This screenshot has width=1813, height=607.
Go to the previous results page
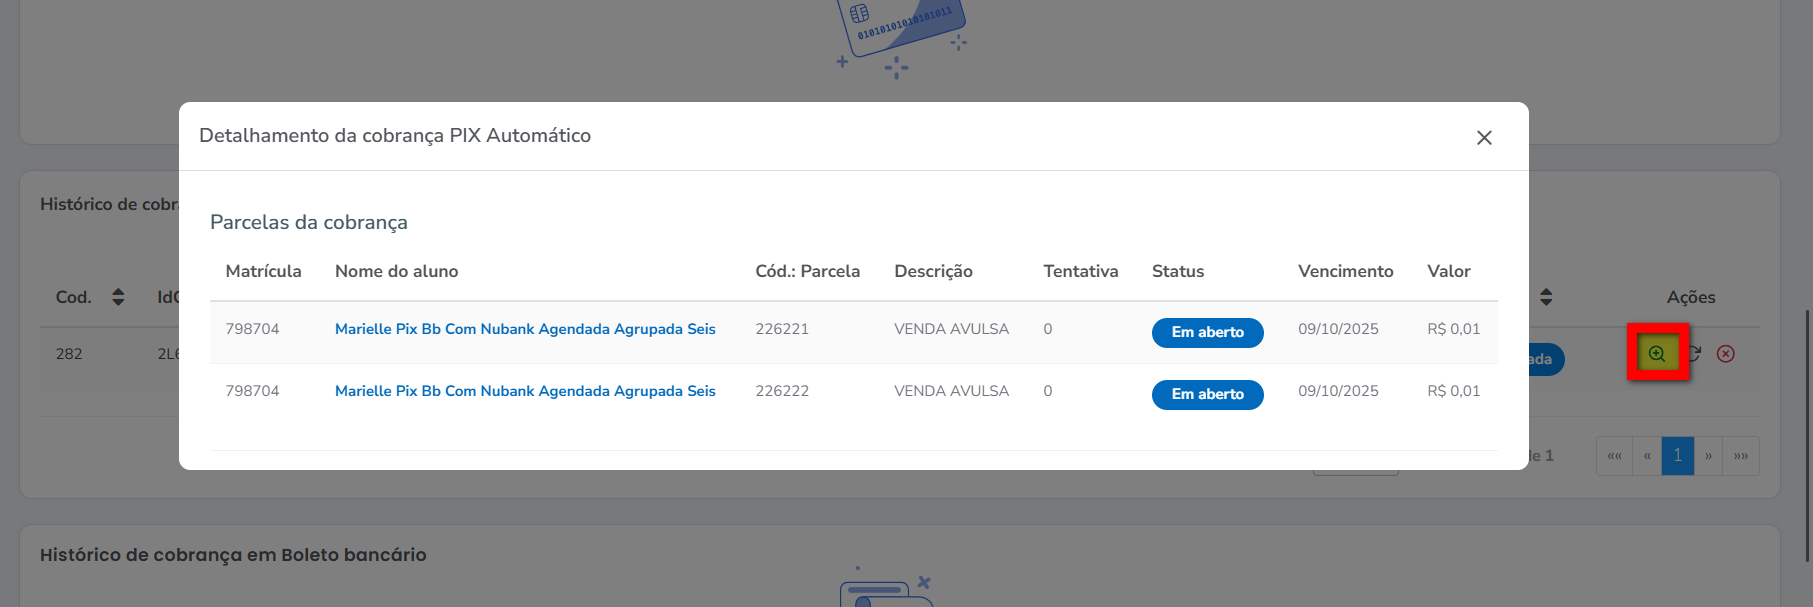point(1647,456)
